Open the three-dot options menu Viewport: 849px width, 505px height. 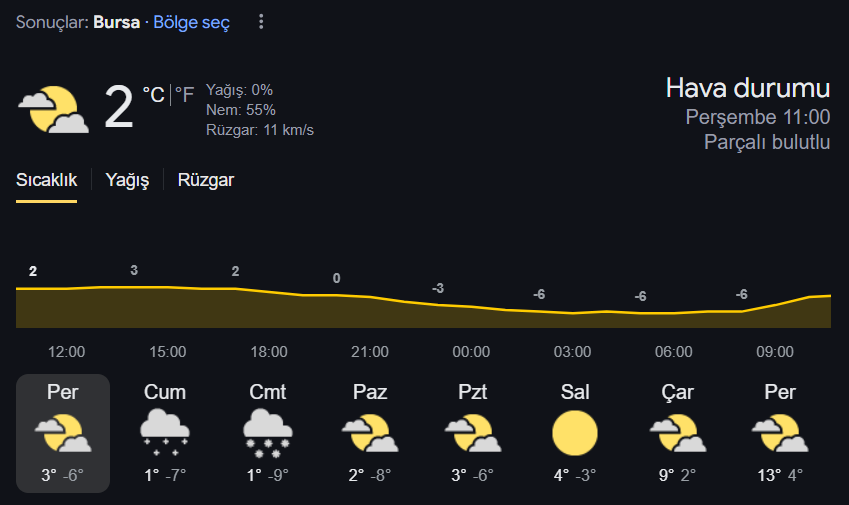click(261, 22)
